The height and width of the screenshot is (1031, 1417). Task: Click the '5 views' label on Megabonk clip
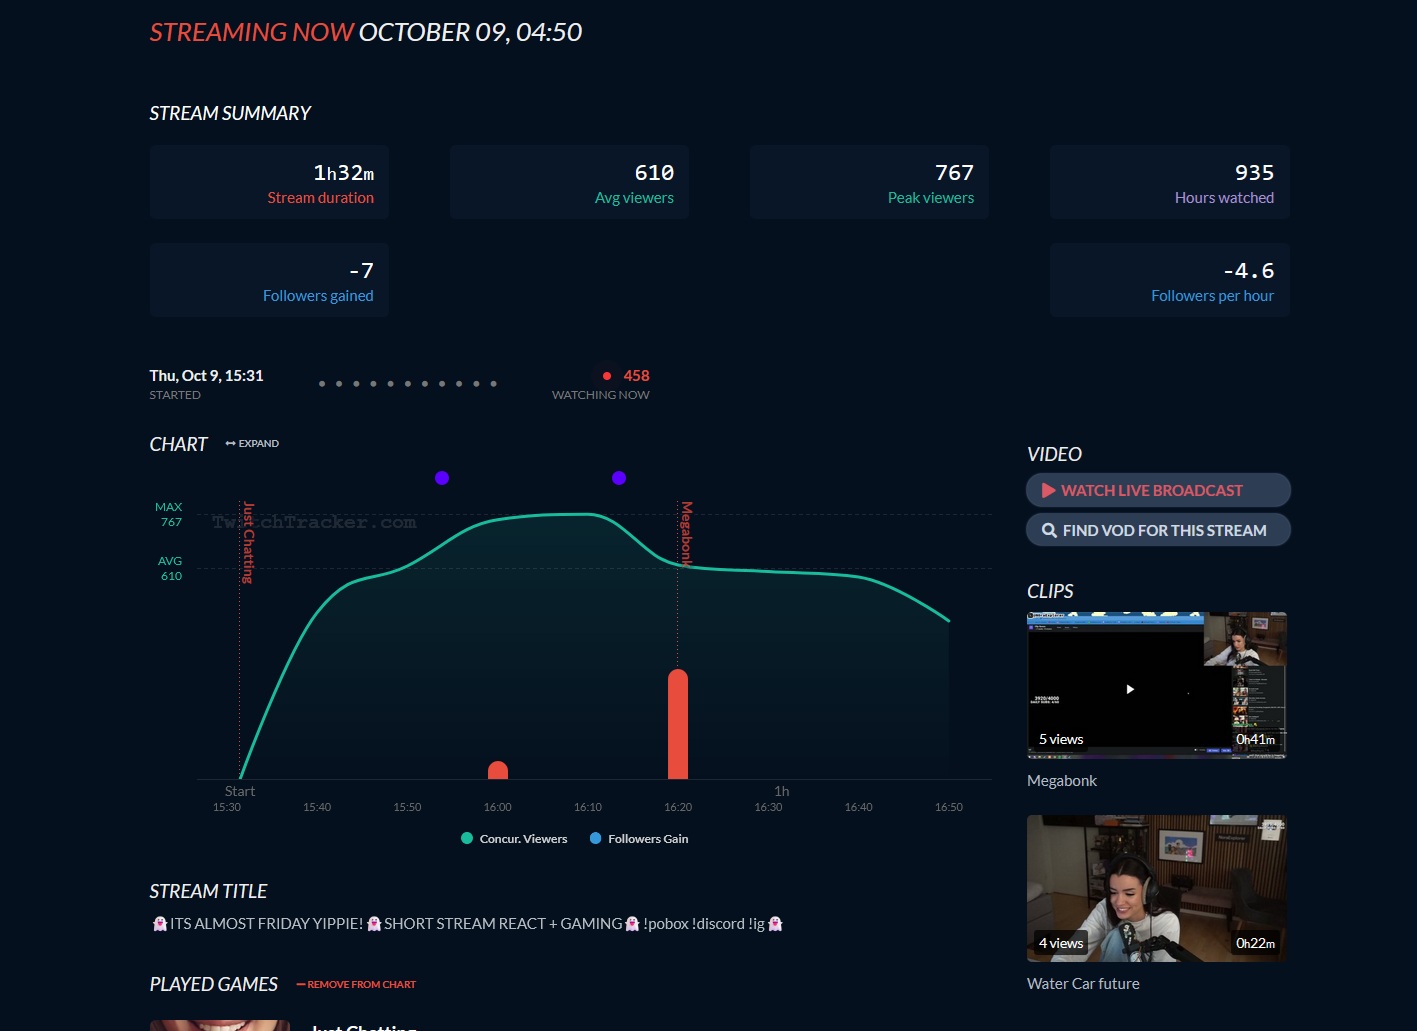point(1061,739)
